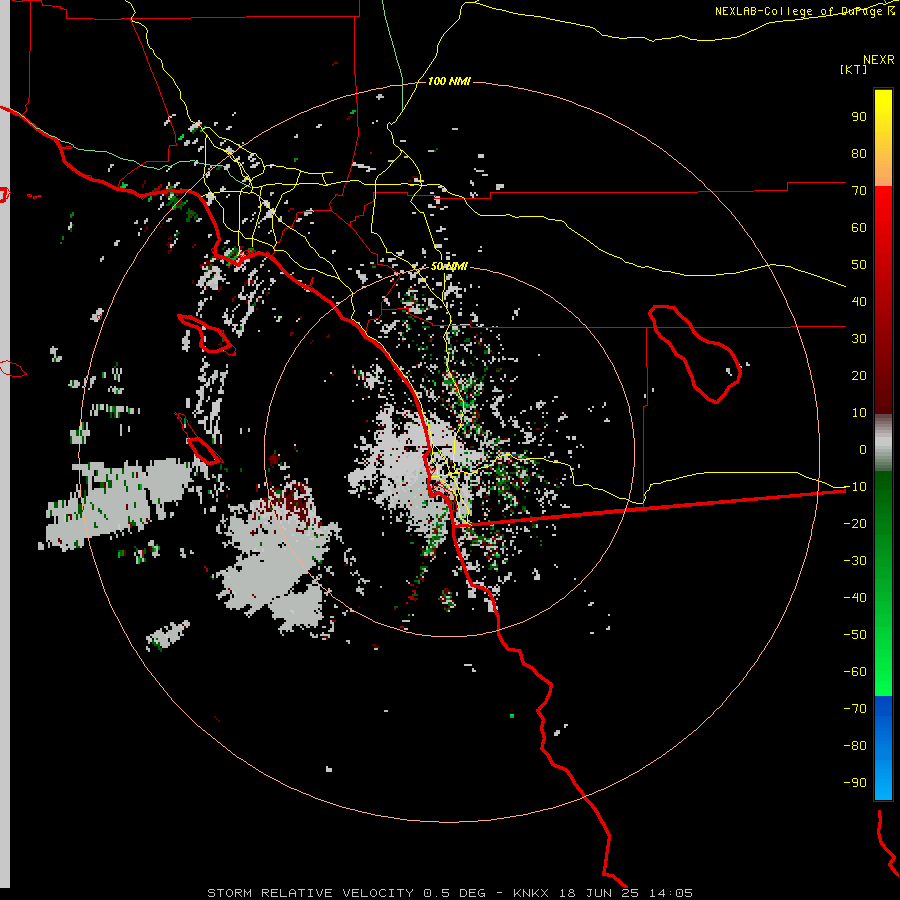Click the positive 30 scale value
The image size is (900, 900).
(859, 339)
